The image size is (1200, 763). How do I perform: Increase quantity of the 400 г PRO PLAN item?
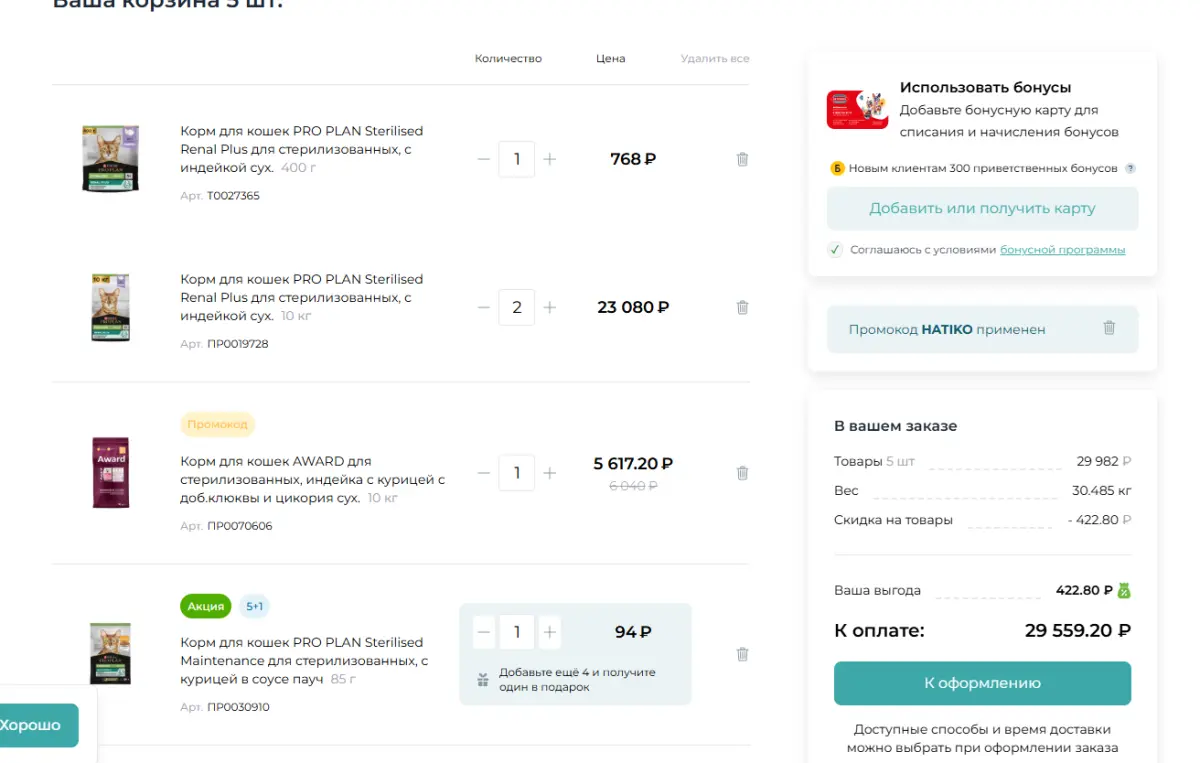(x=549, y=159)
